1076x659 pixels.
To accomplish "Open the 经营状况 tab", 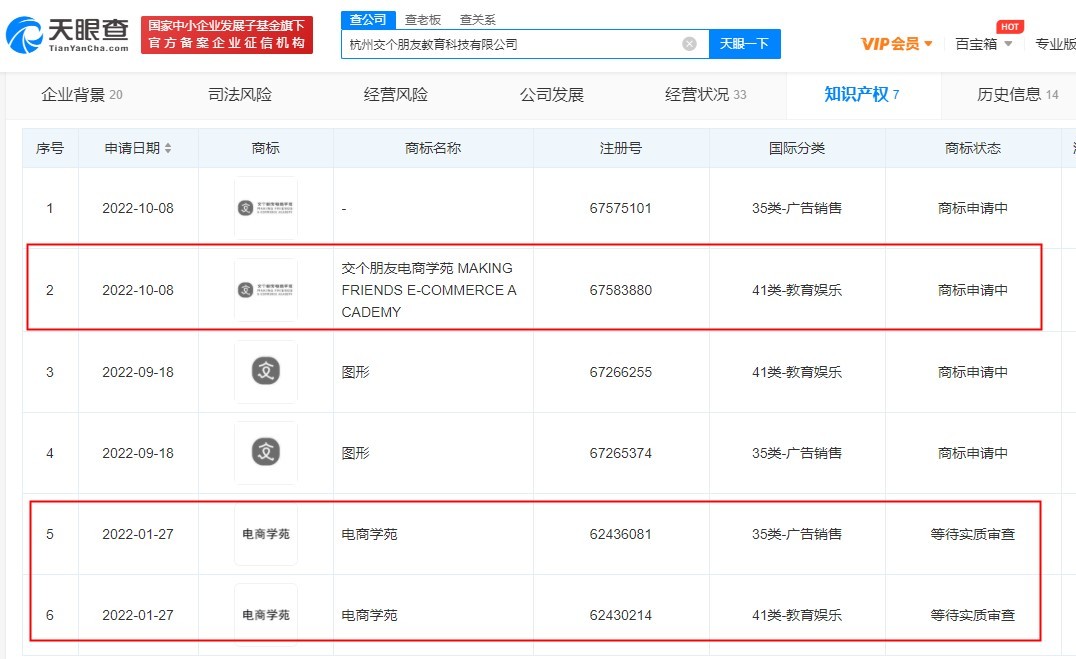I will pos(705,95).
